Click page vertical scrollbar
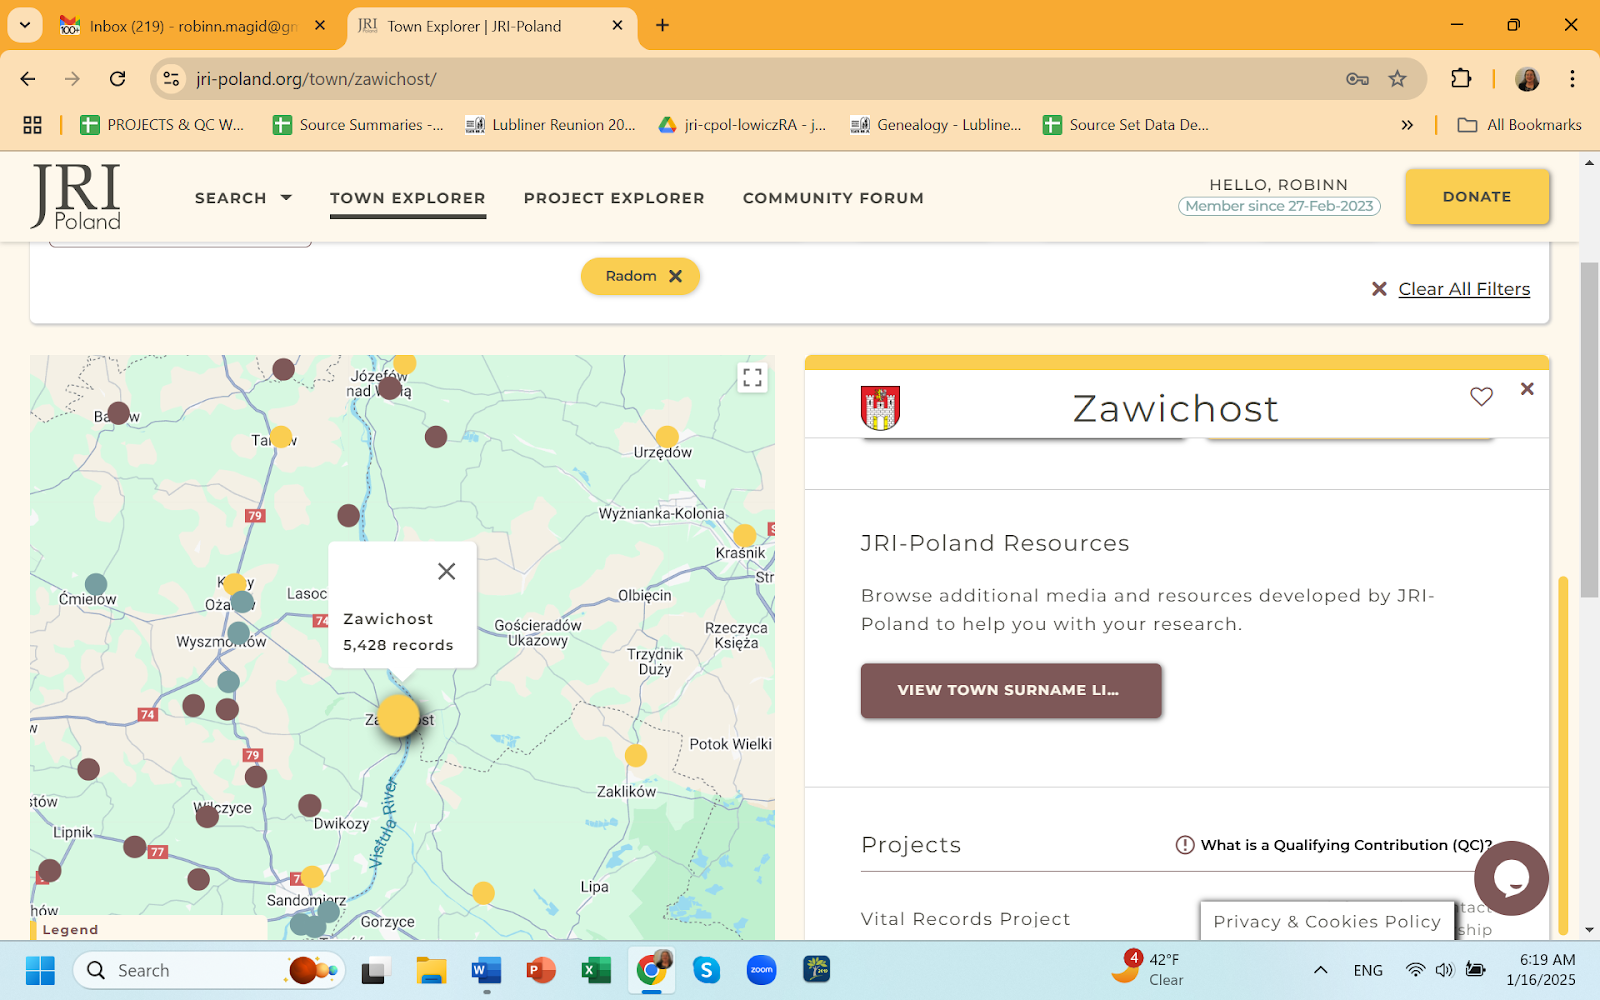1600x1000 pixels. pos(1589,430)
